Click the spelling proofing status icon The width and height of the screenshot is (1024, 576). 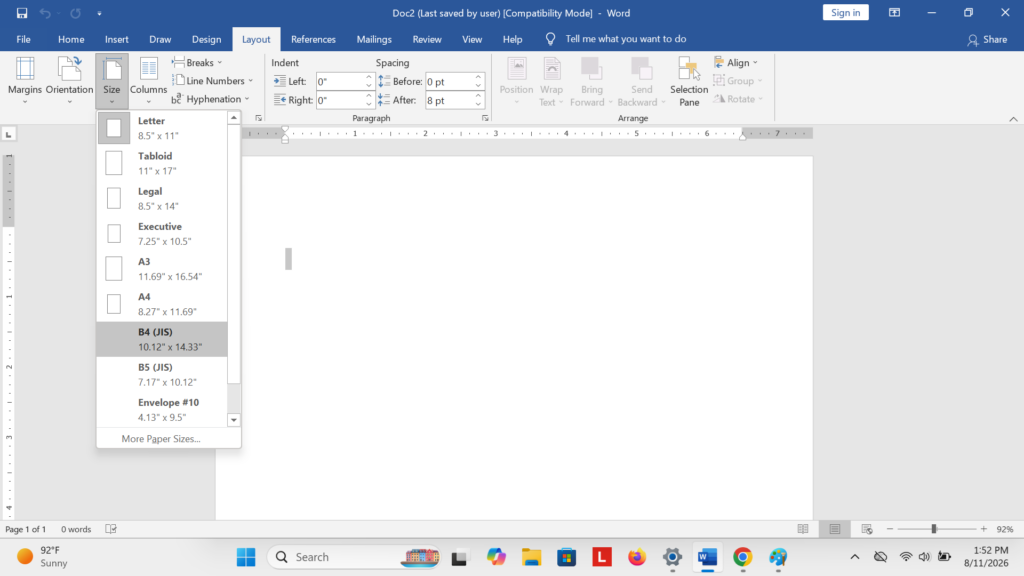[x=111, y=529]
